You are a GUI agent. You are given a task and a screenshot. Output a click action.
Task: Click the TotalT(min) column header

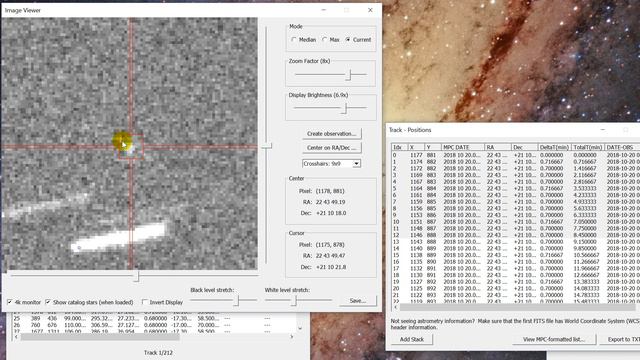click(x=587, y=147)
